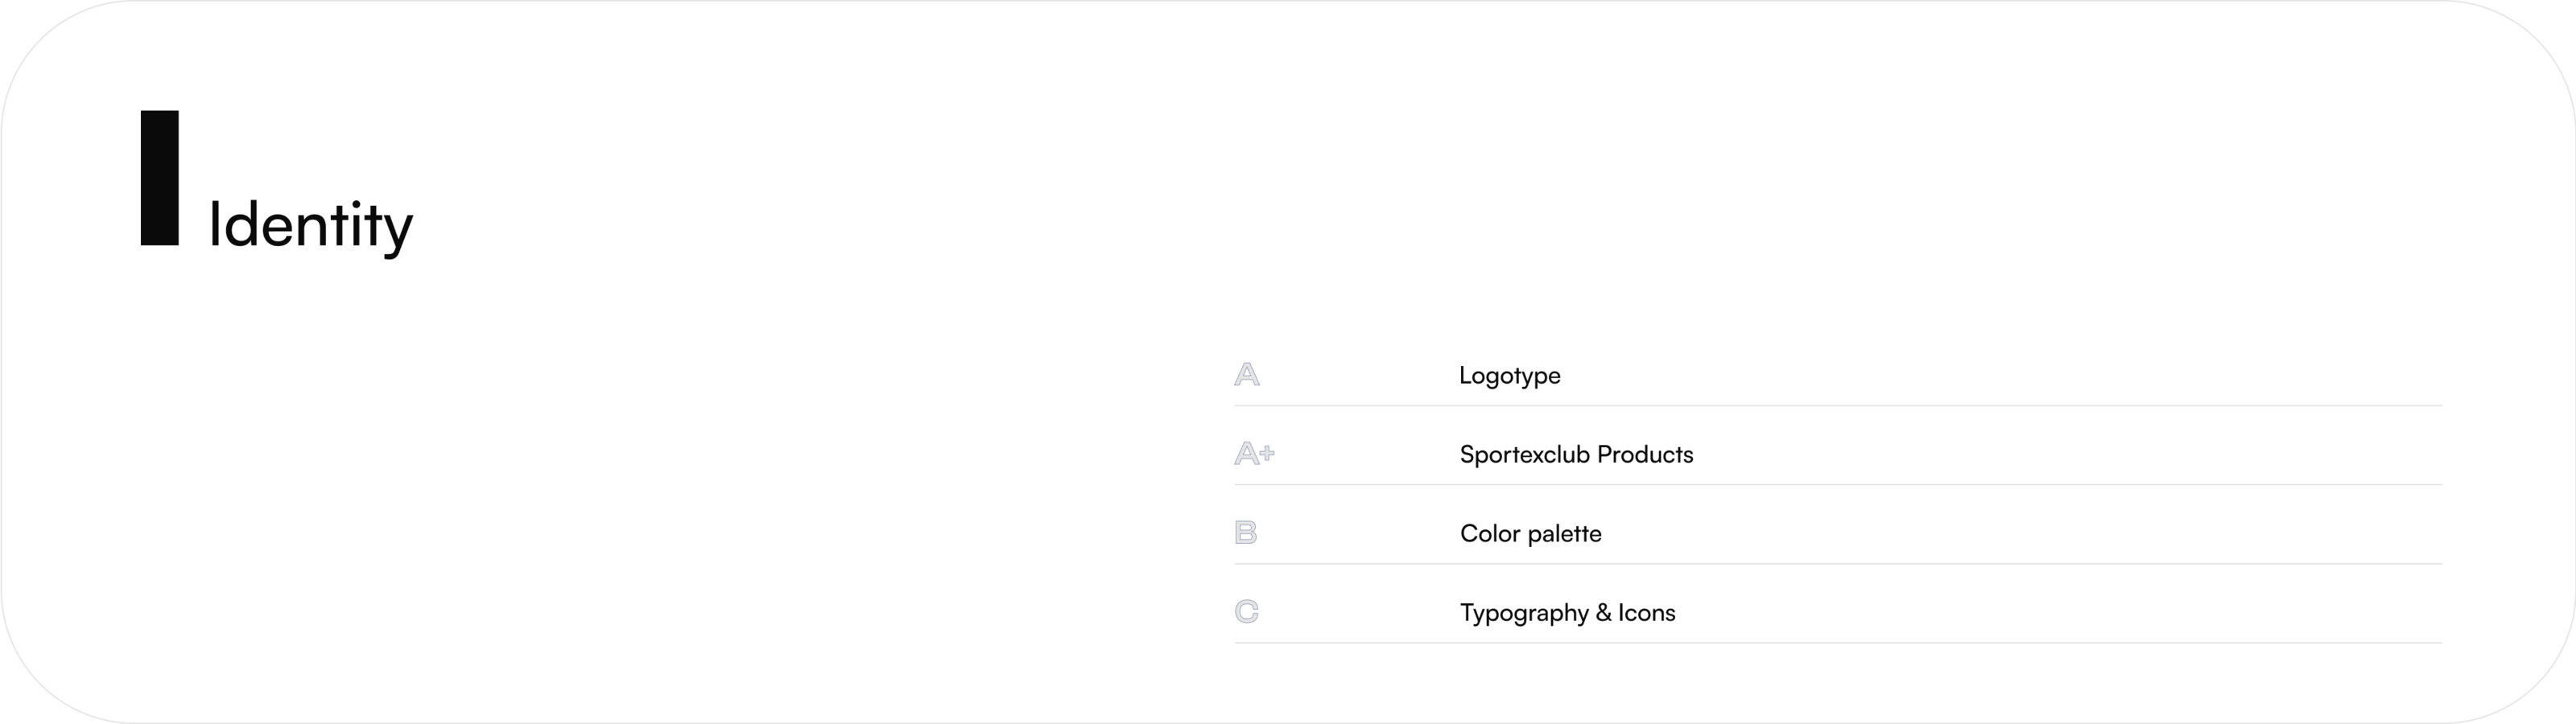The image size is (2576, 724).
Task: Click the black vertical bar beside Identity
Action: coord(159,178)
